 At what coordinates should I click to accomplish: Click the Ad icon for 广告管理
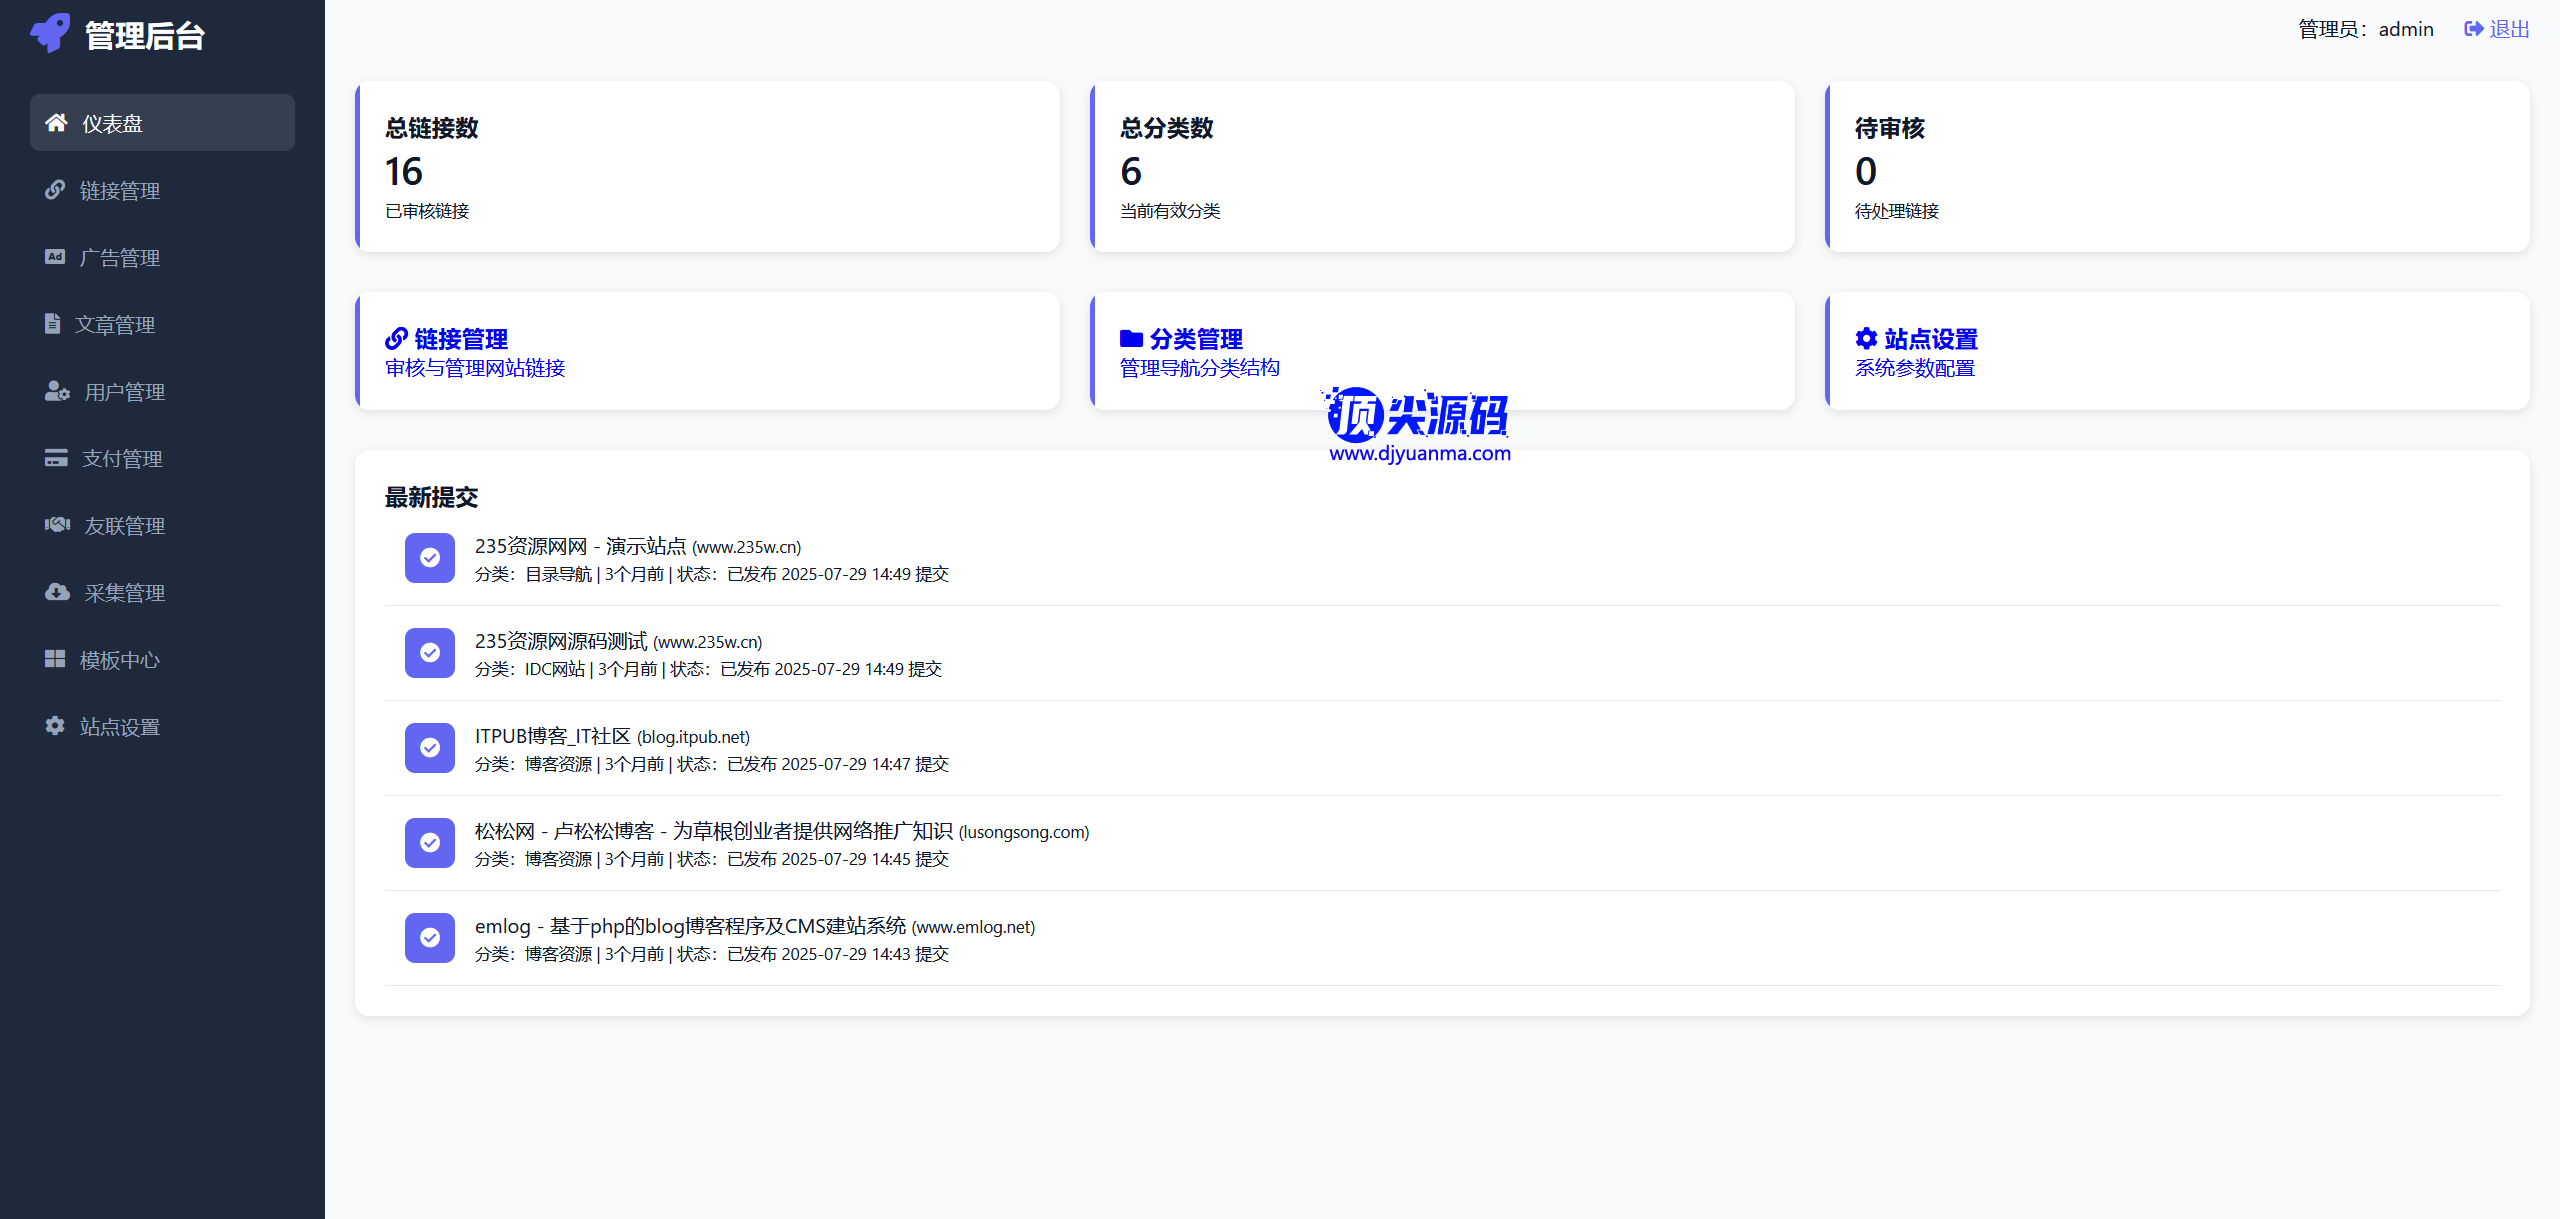(x=55, y=257)
